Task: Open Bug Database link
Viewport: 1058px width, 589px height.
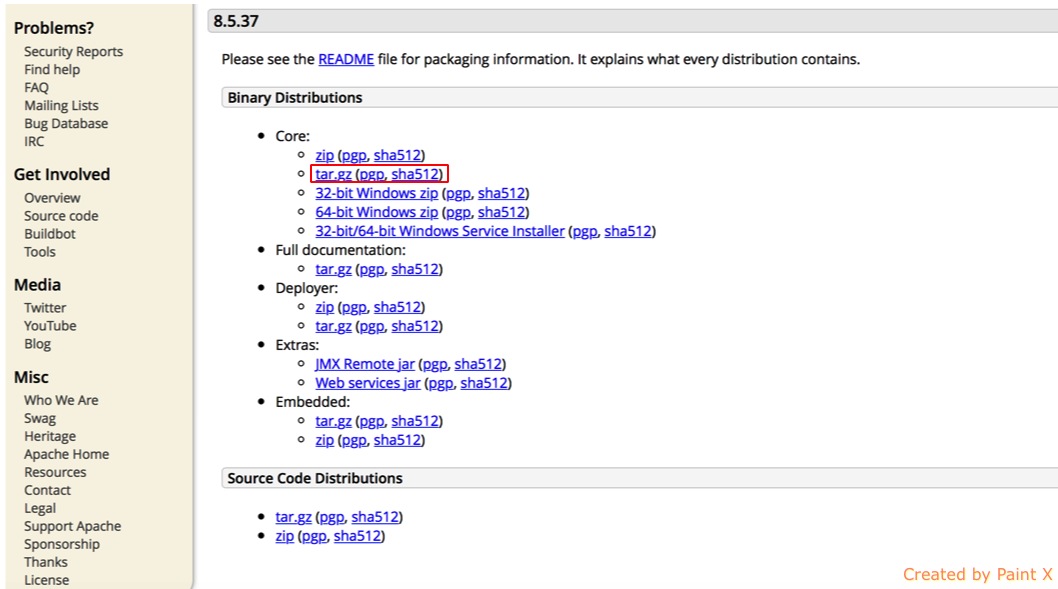Action: (x=66, y=123)
